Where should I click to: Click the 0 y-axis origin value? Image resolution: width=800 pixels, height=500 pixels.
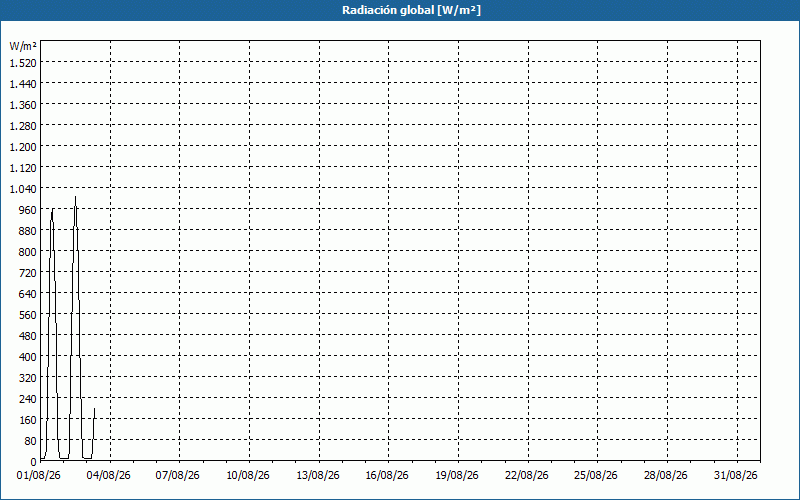click(x=34, y=462)
